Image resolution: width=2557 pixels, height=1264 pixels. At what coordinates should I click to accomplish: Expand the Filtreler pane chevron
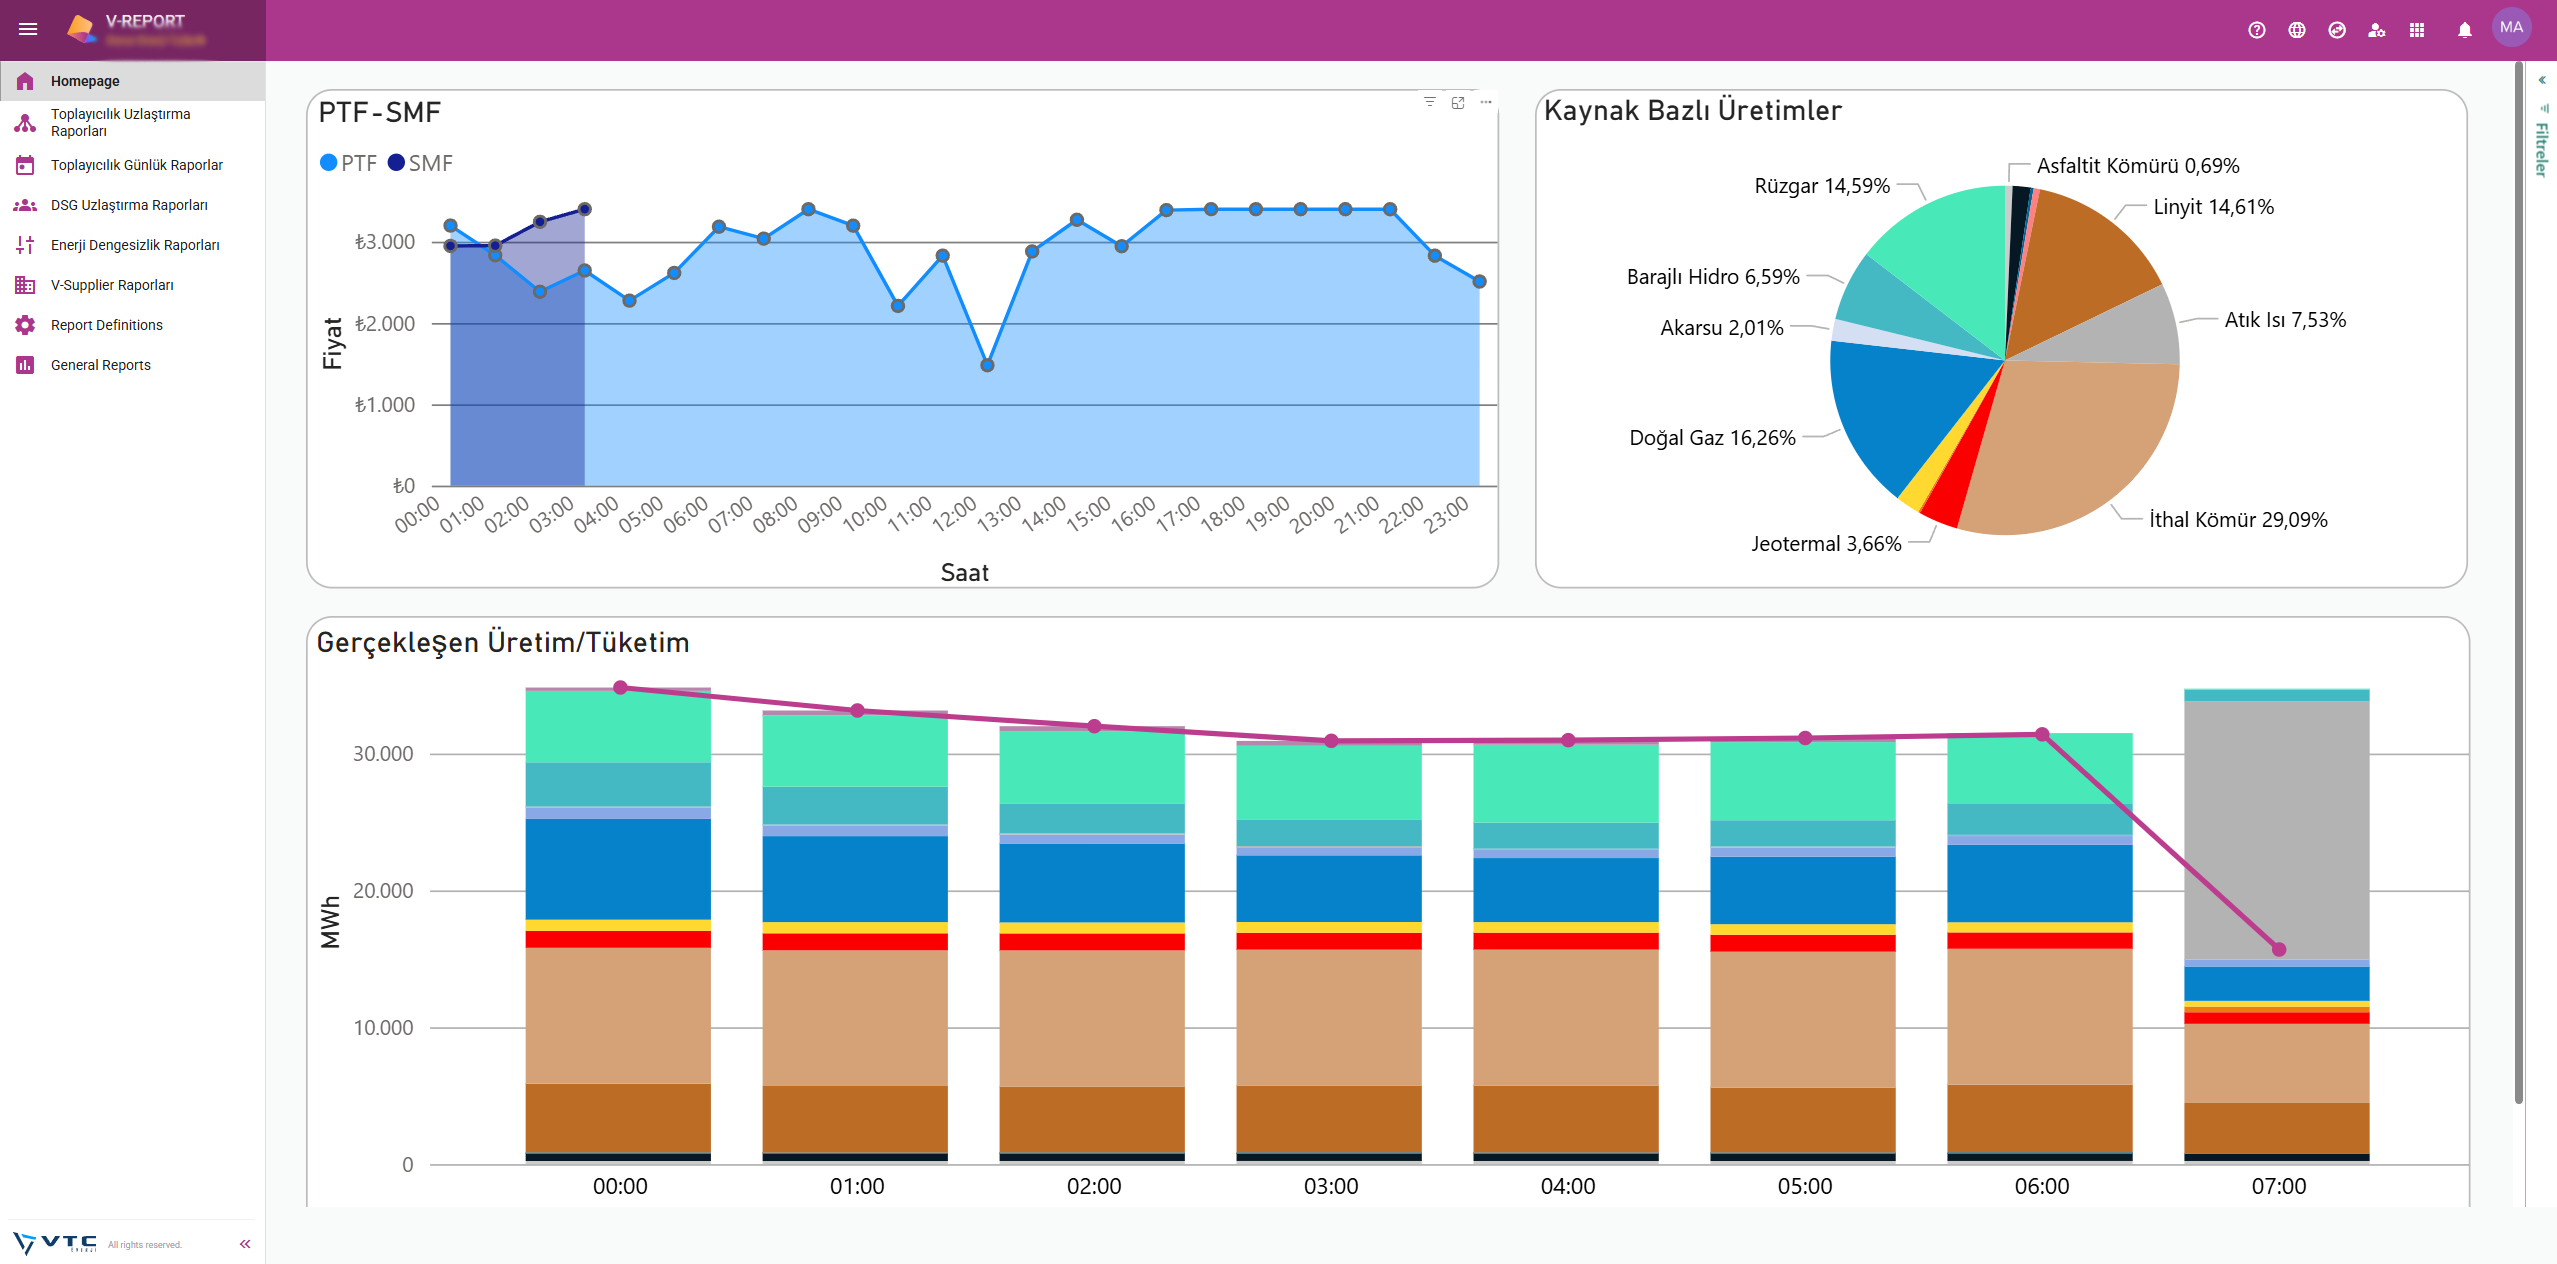2541,80
